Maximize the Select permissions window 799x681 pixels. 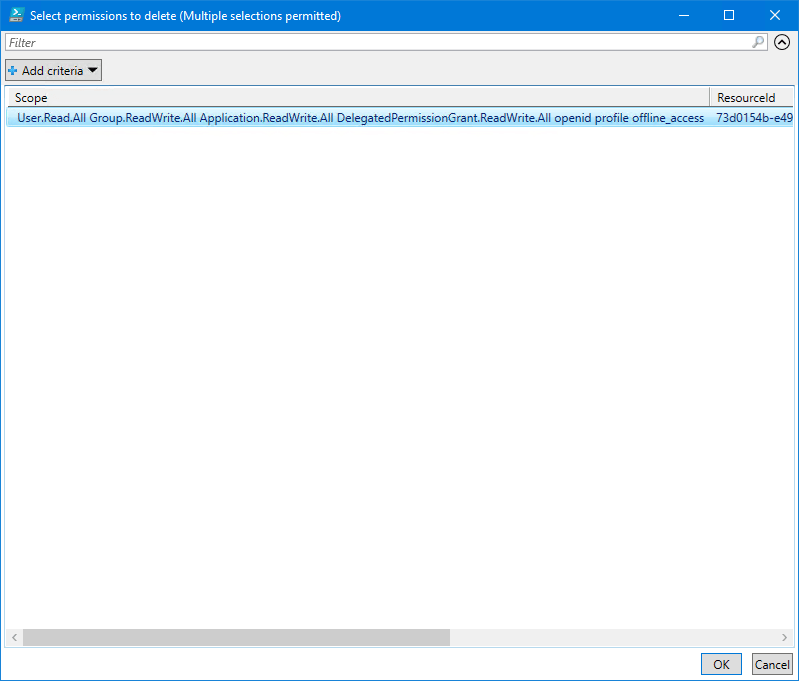point(729,16)
